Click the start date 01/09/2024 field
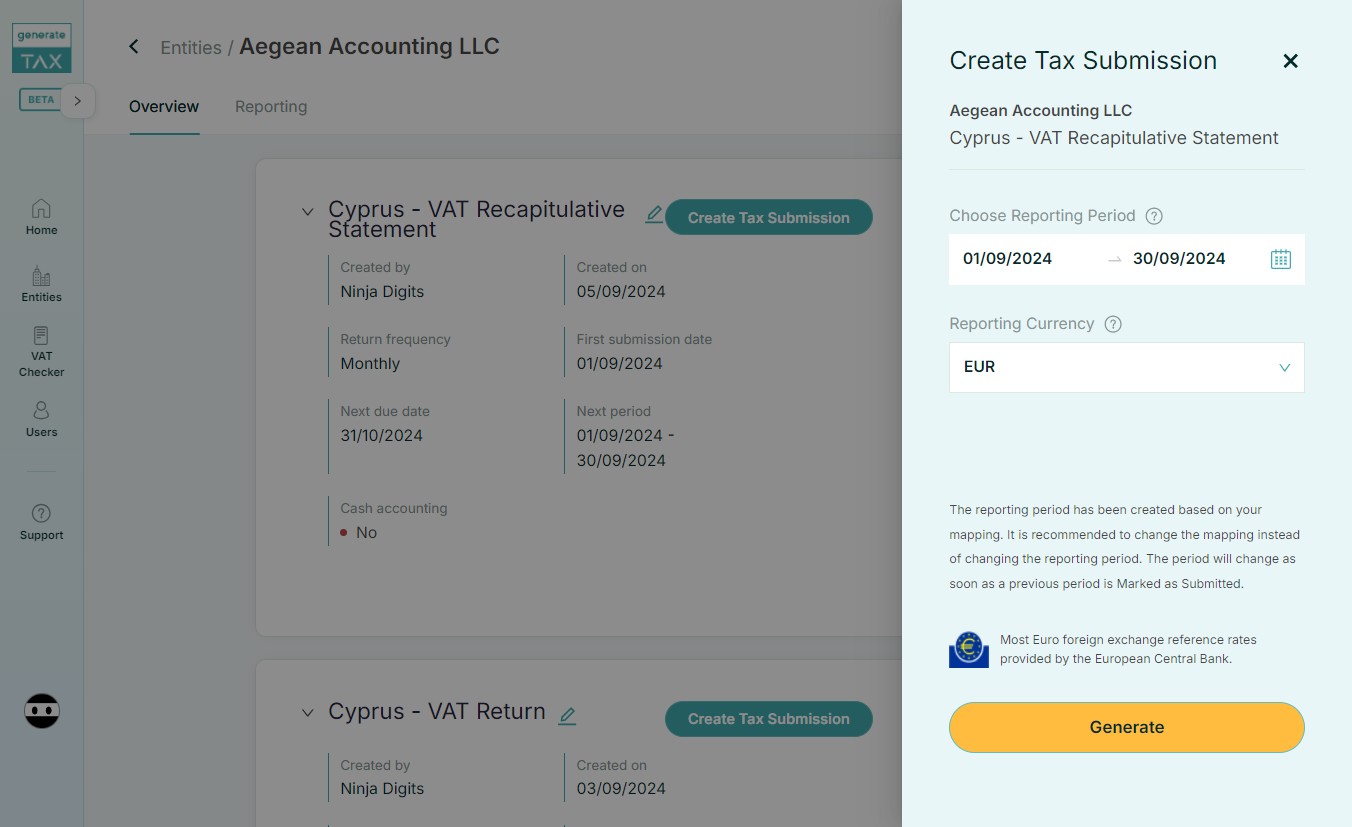The width and height of the screenshot is (1352, 827). coord(1007,259)
